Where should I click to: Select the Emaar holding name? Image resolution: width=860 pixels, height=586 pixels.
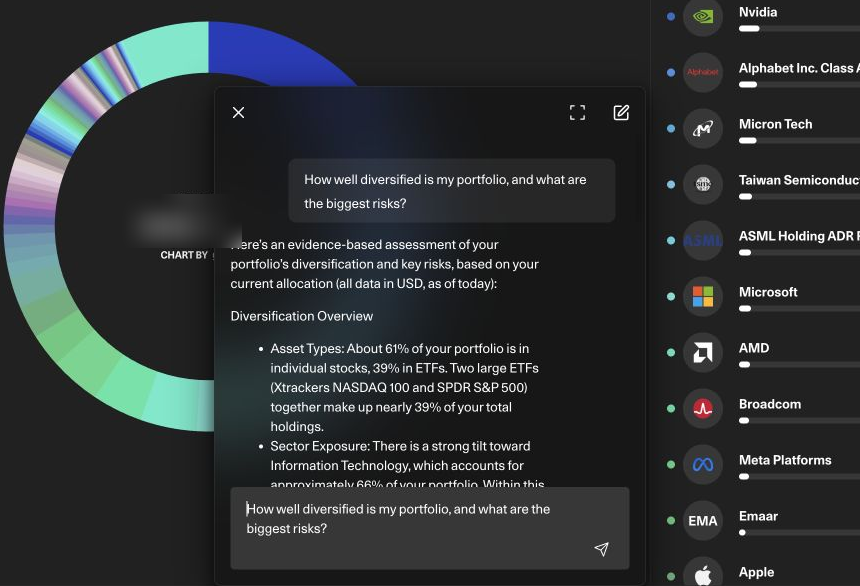pos(758,516)
